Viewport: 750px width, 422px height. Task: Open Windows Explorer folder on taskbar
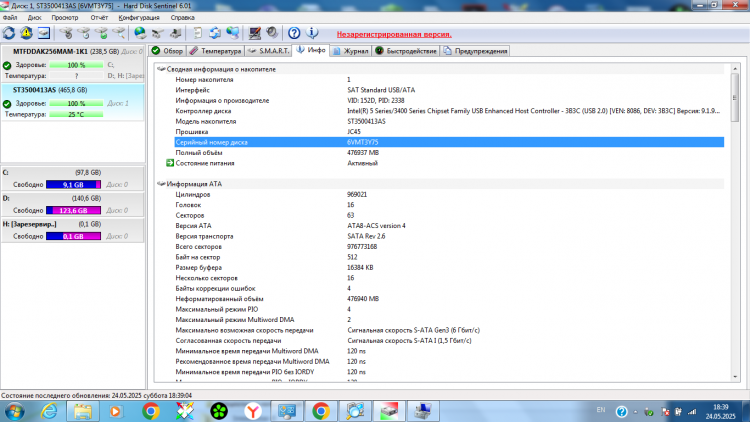pyautogui.click(x=83, y=411)
